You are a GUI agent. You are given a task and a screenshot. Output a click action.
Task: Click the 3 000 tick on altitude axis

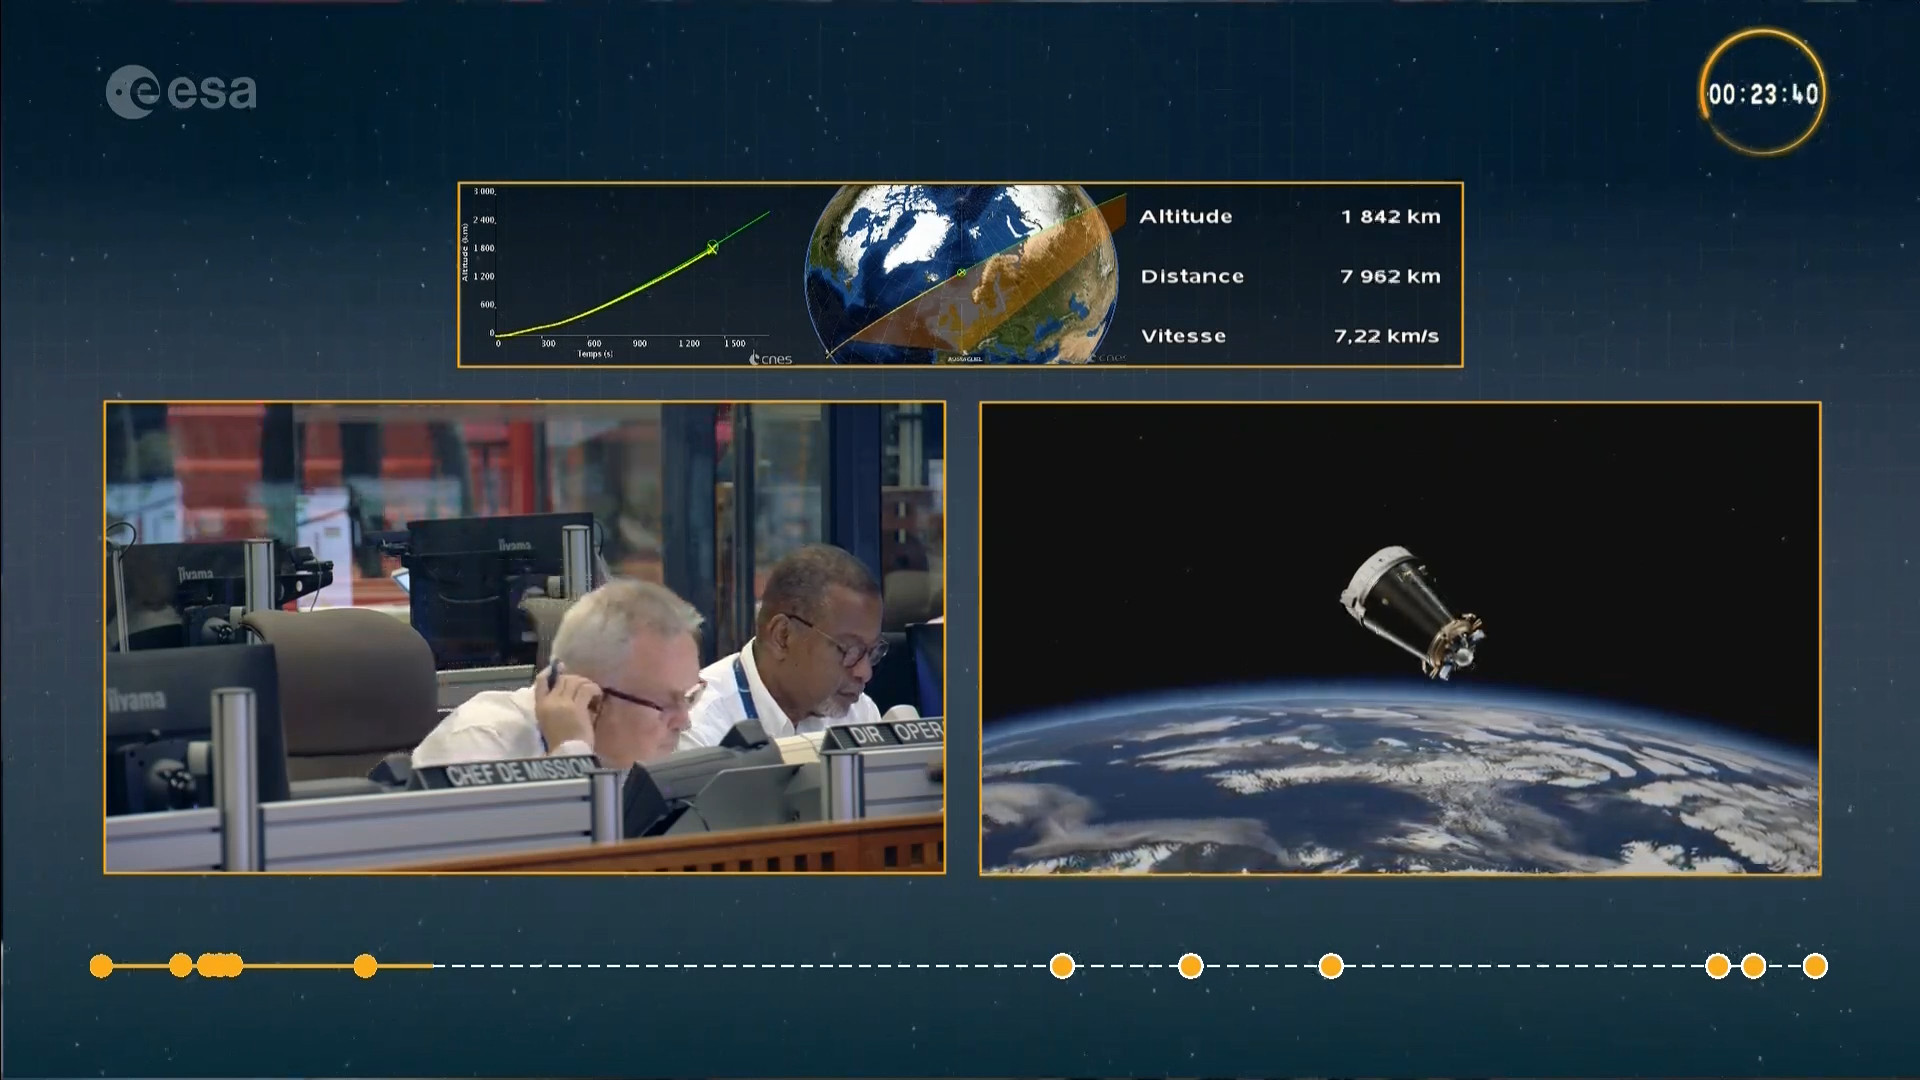(x=484, y=191)
